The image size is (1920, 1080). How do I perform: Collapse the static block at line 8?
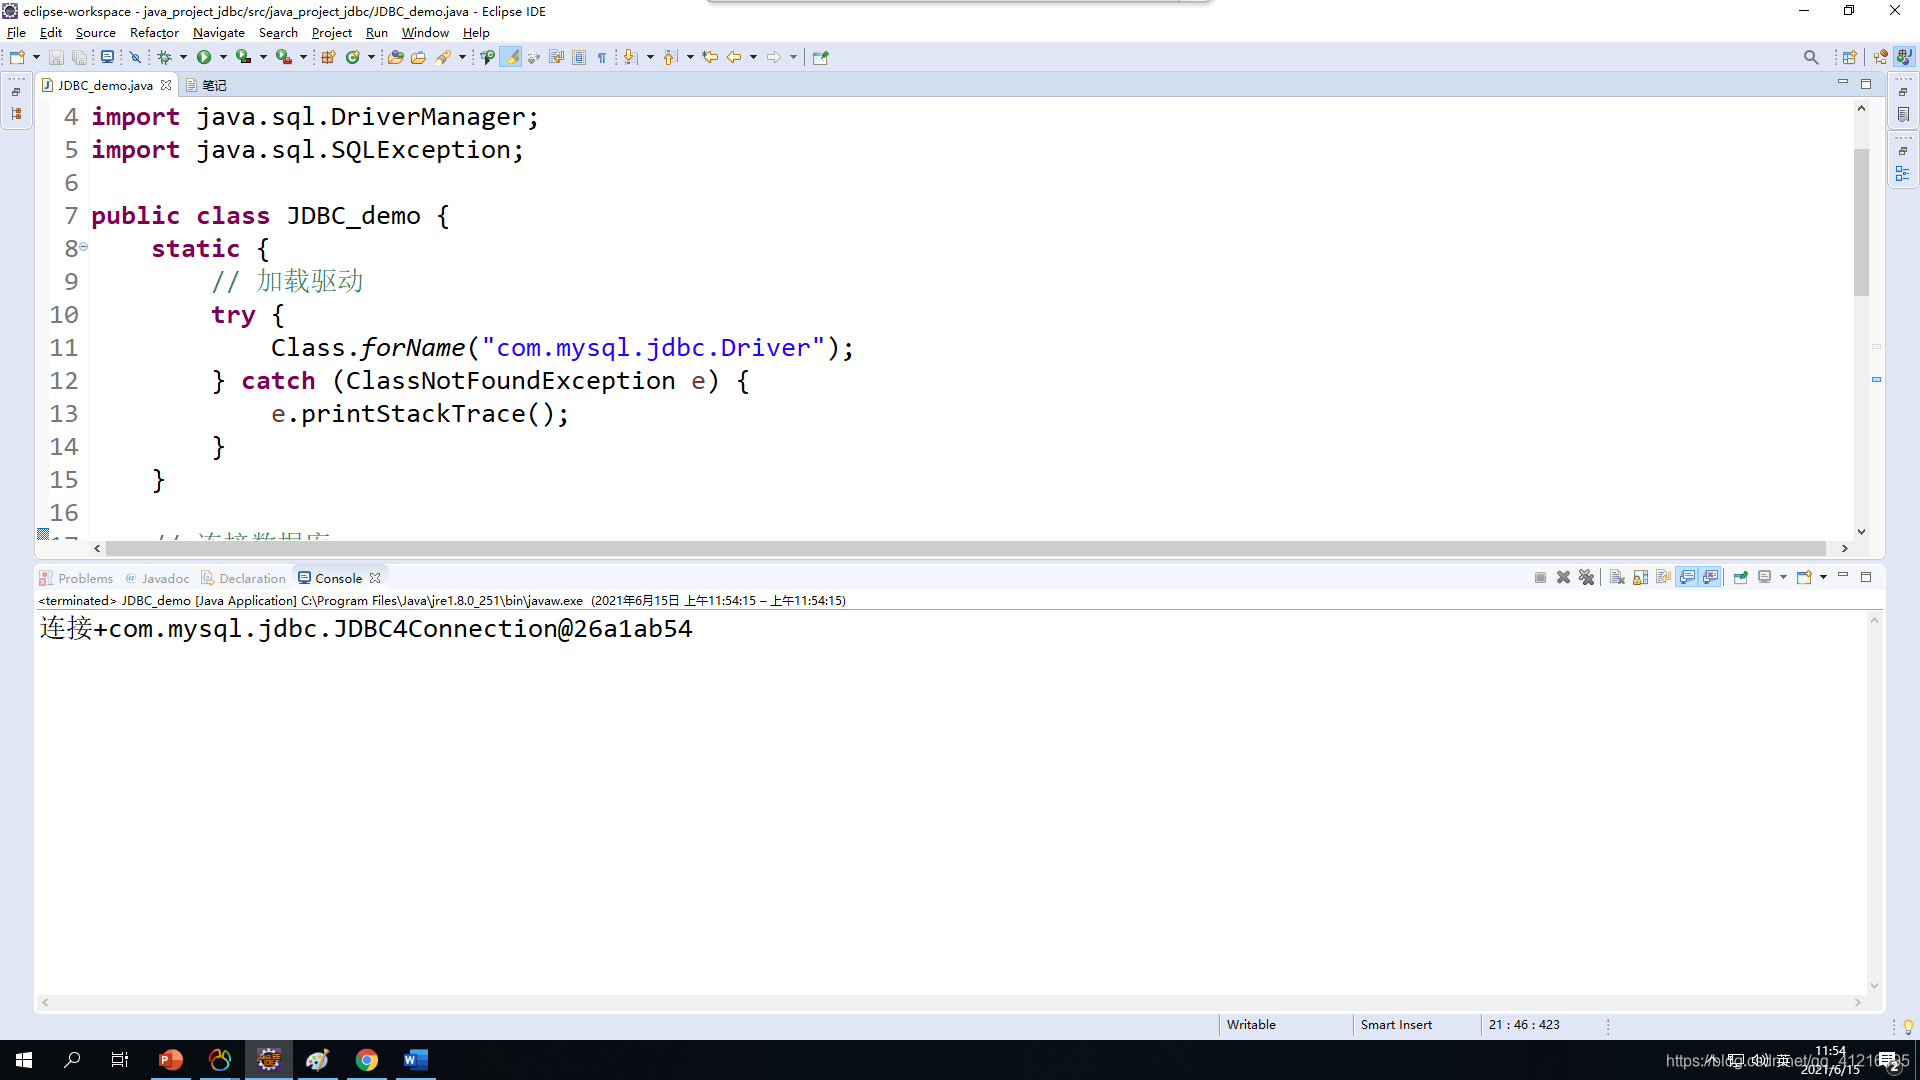pyautogui.click(x=82, y=247)
